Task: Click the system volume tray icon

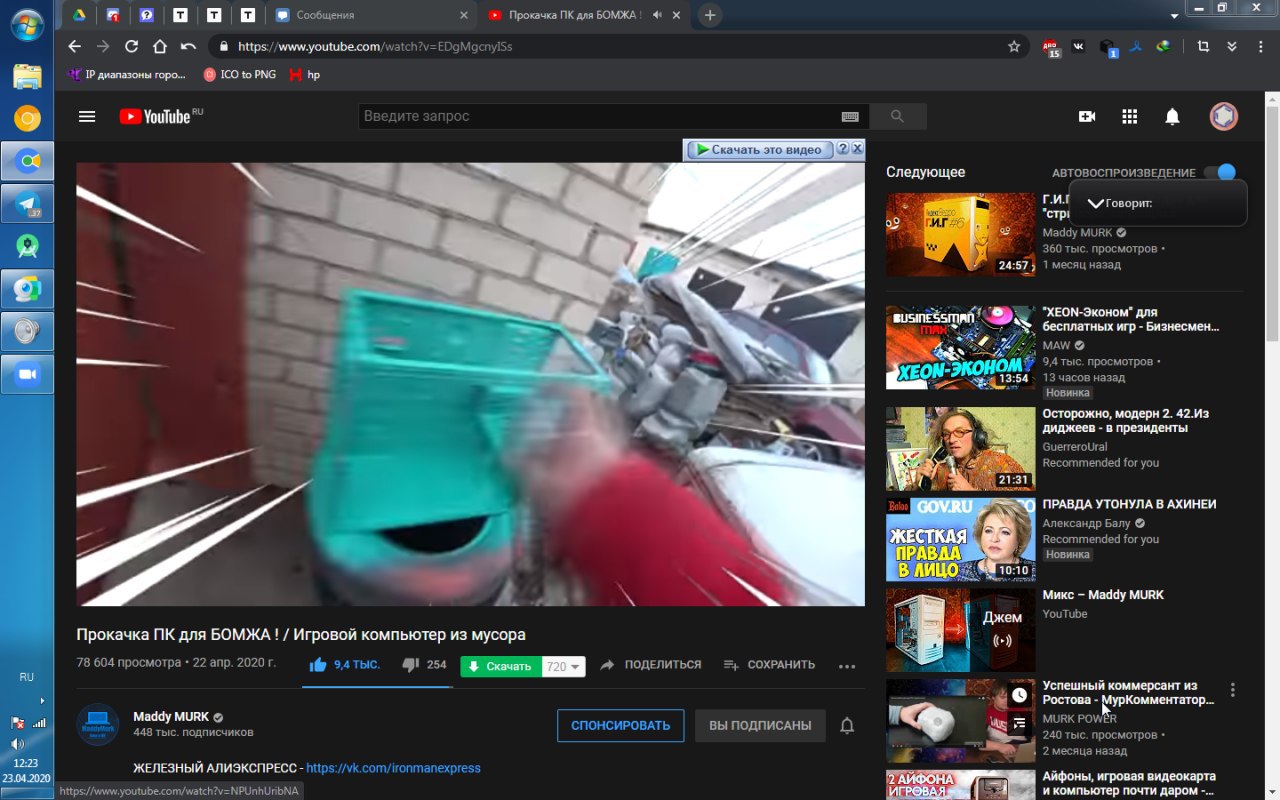Action: pyautogui.click(x=17, y=744)
